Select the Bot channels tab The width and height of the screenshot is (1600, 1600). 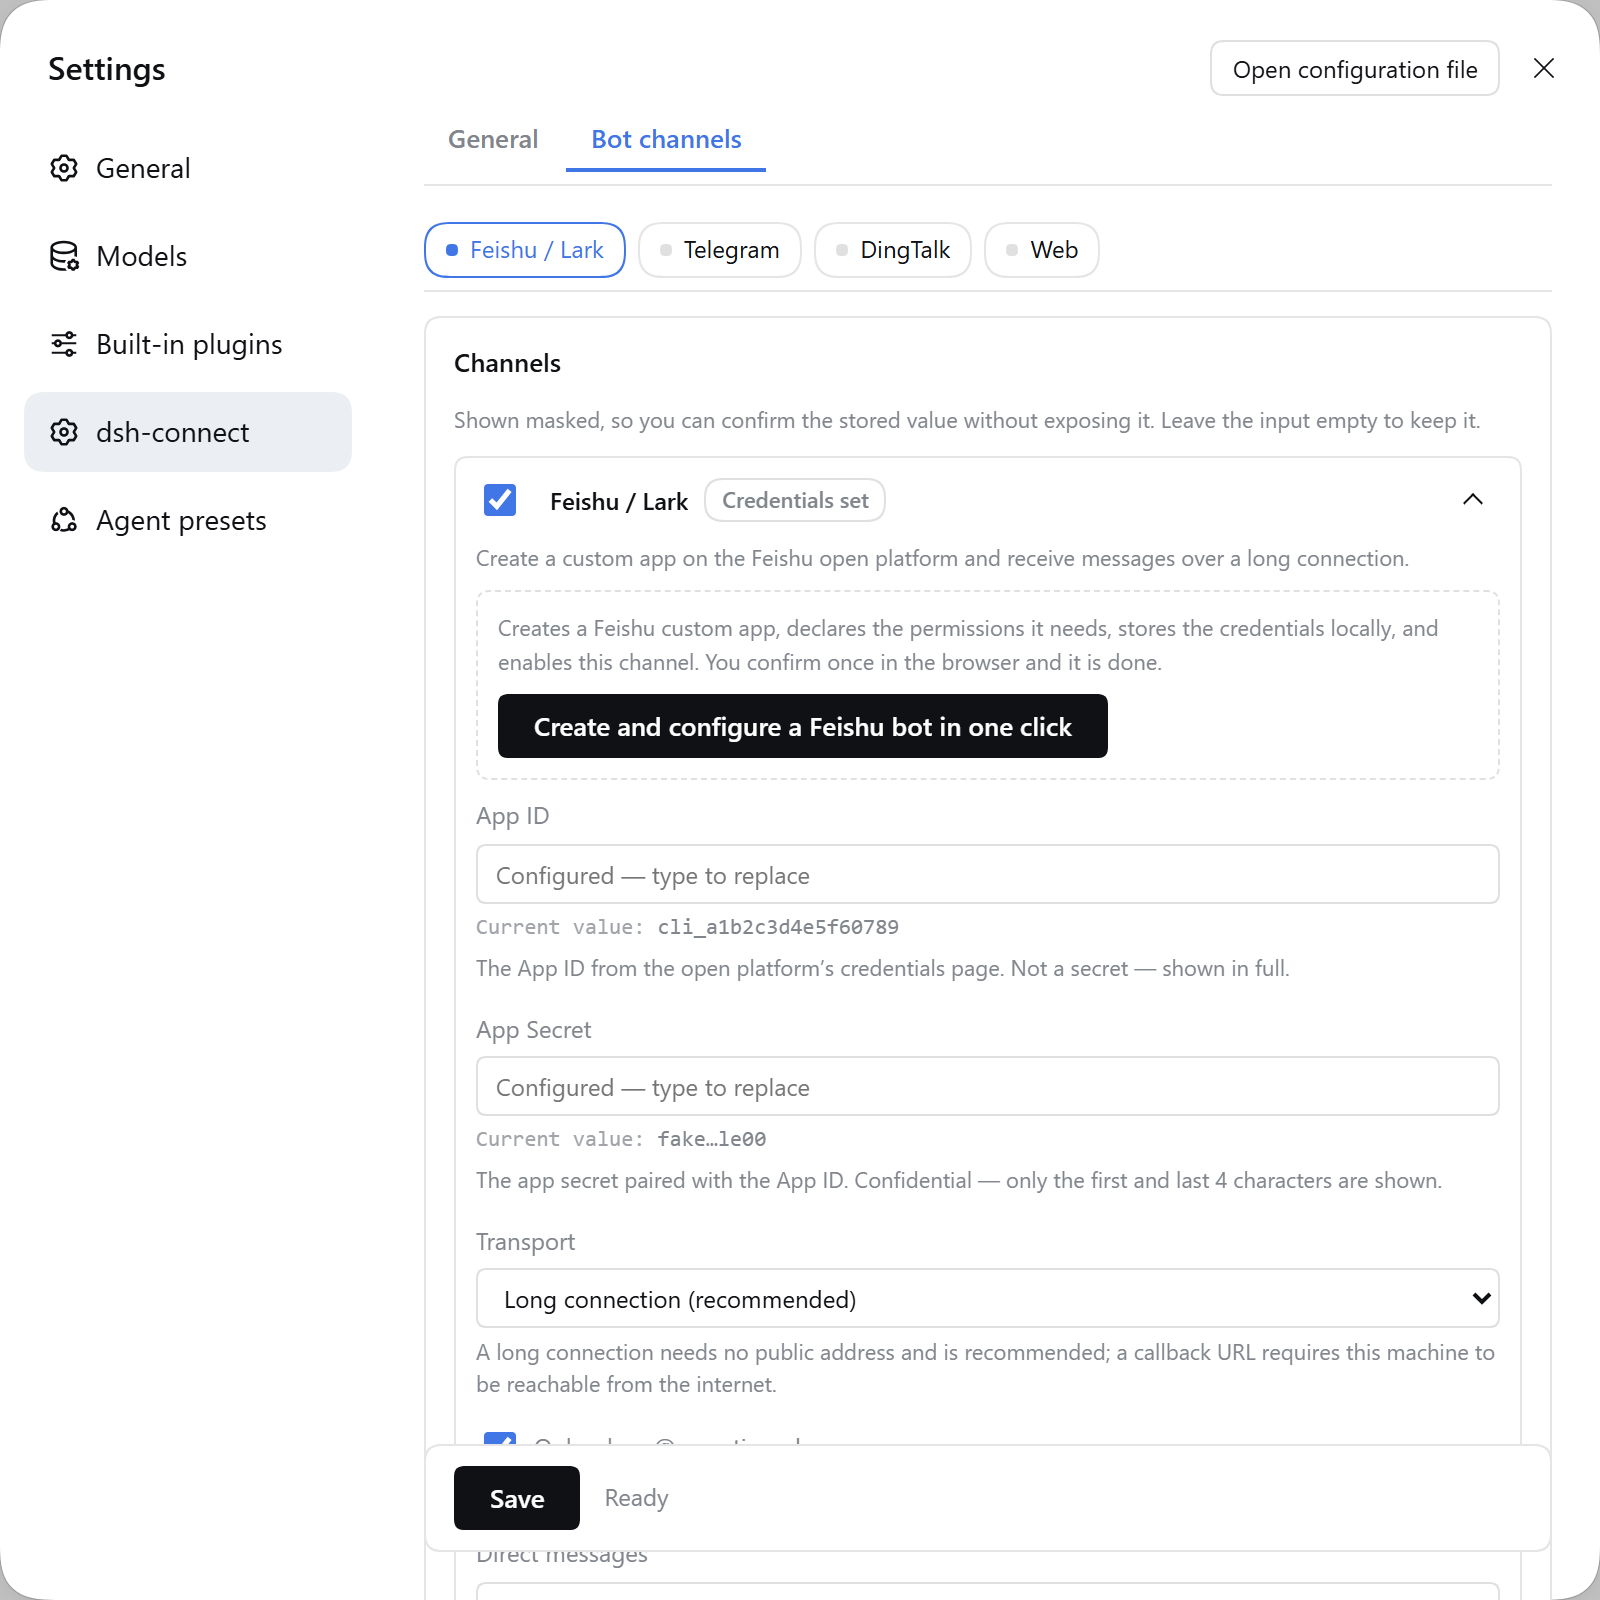pyautogui.click(x=666, y=139)
